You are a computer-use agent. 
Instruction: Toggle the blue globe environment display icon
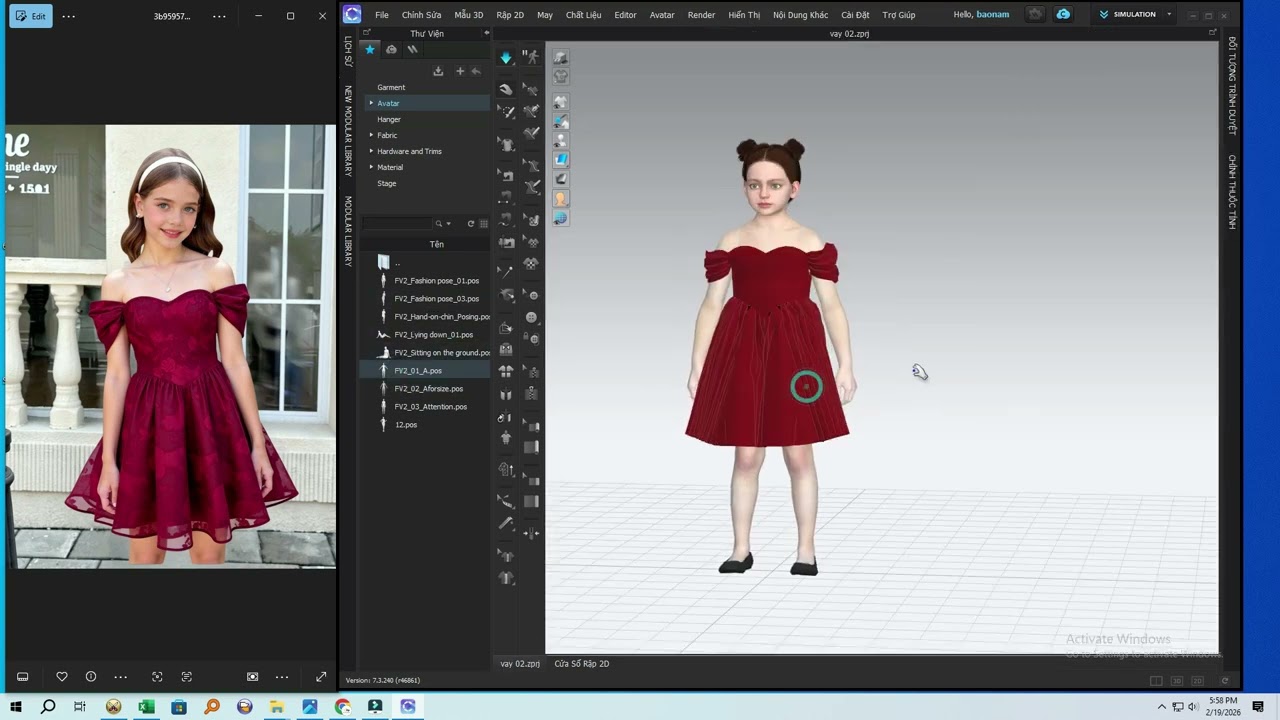[x=561, y=218]
